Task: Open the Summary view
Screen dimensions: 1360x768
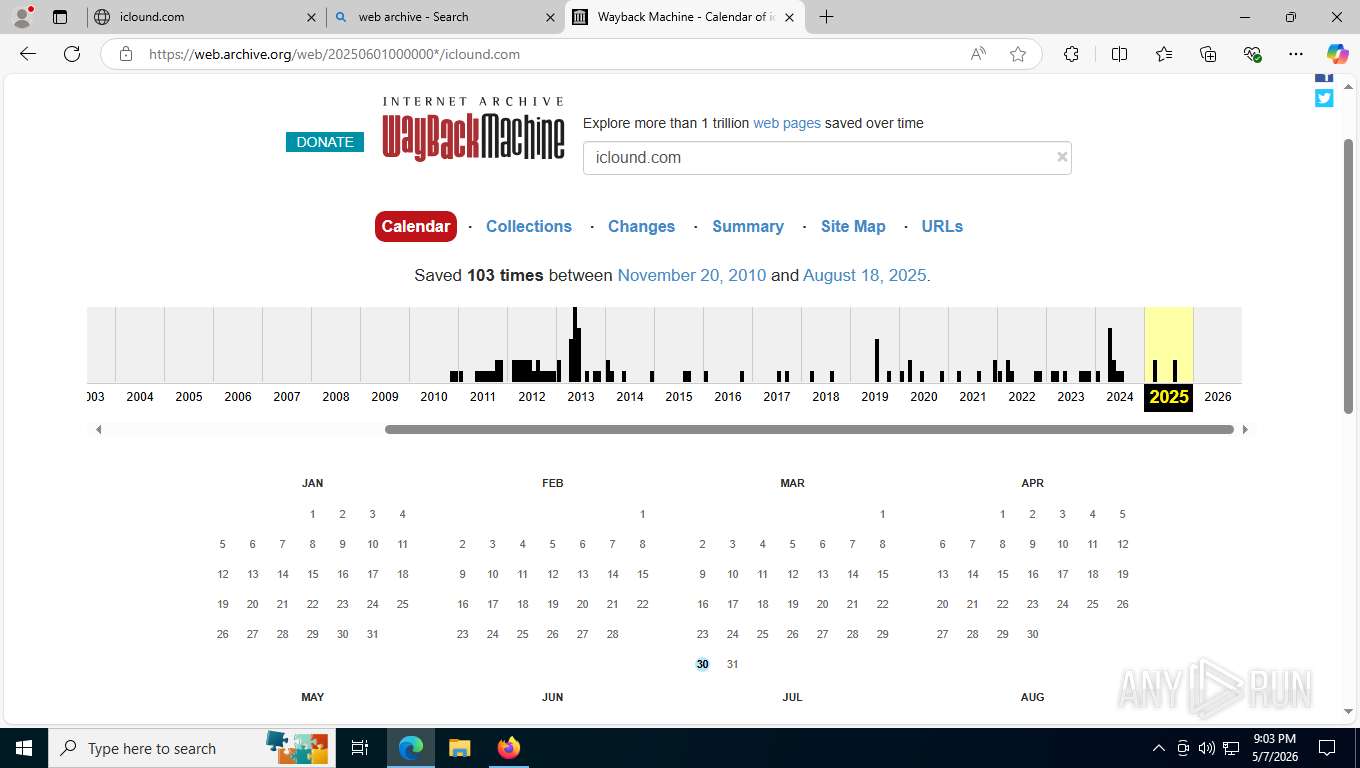Action: pos(748,226)
